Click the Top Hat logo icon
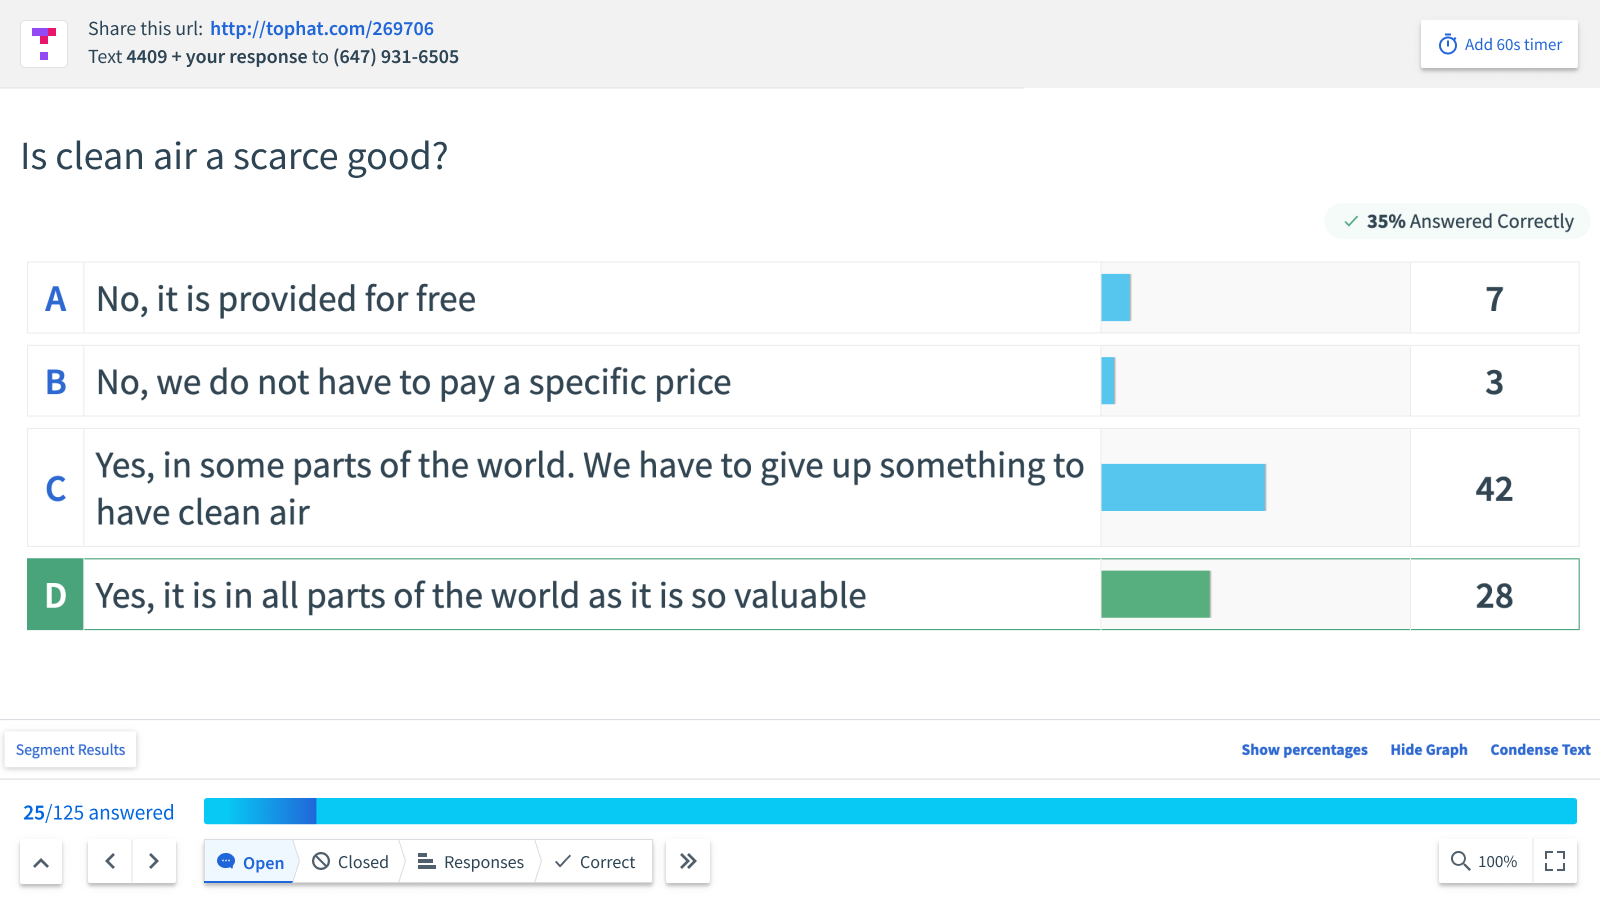Image resolution: width=1600 pixels, height=899 pixels. tap(44, 44)
